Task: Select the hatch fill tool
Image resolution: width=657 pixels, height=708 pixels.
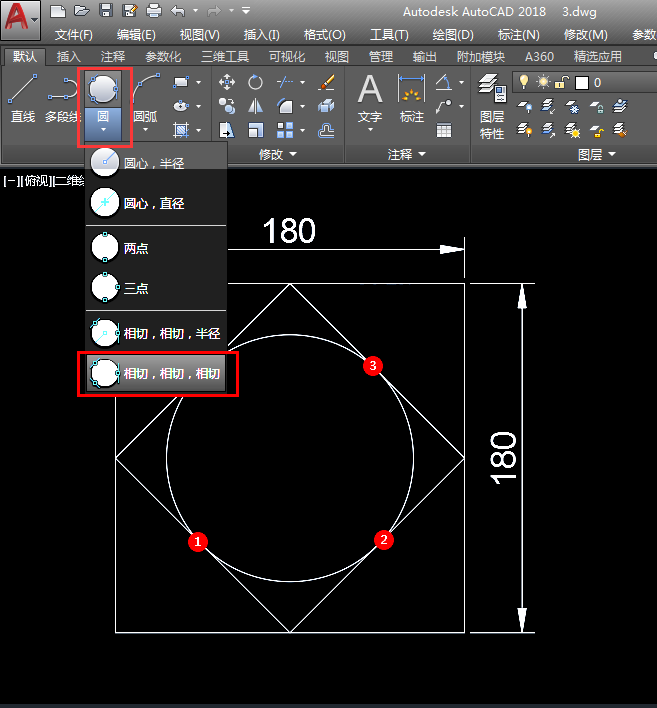Action: 181,130
